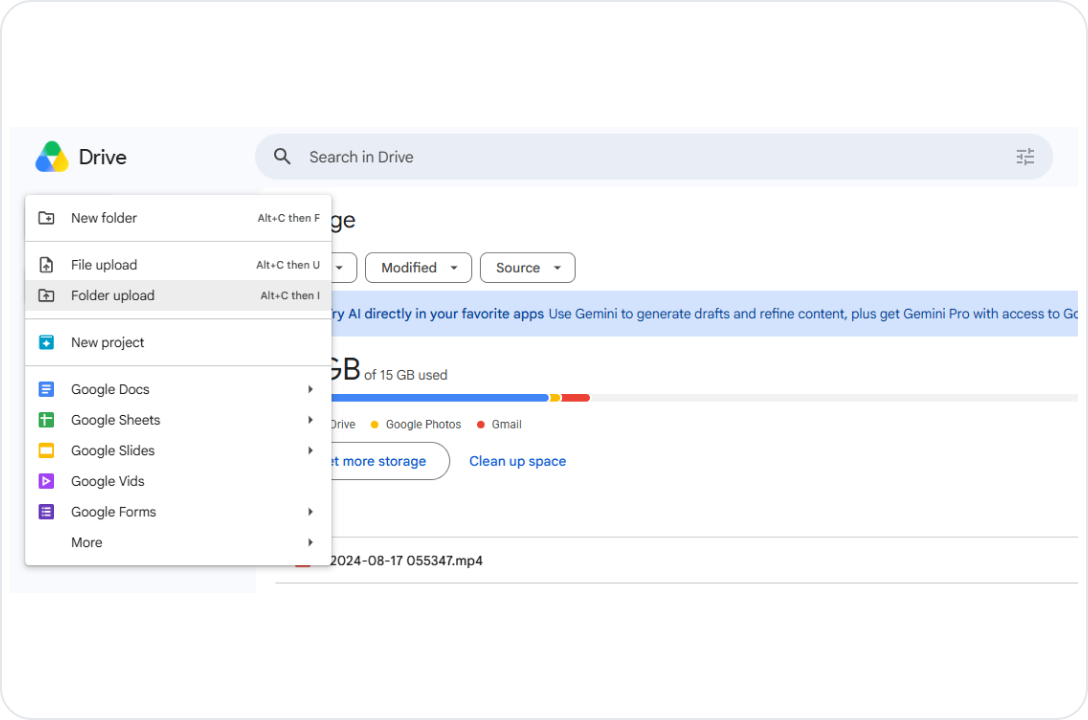The width and height of the screenshot is (1088, 720).
Task: Click the yellow Google Photos legend dot
Action: pyautogui.click(x=375, y=425)
